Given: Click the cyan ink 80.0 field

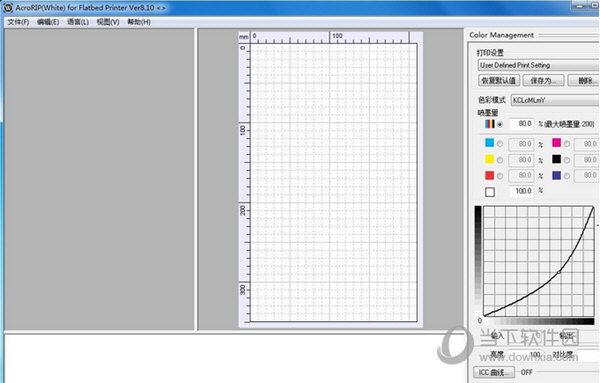Looking at the screenshot, I should [x=521, y=144].
